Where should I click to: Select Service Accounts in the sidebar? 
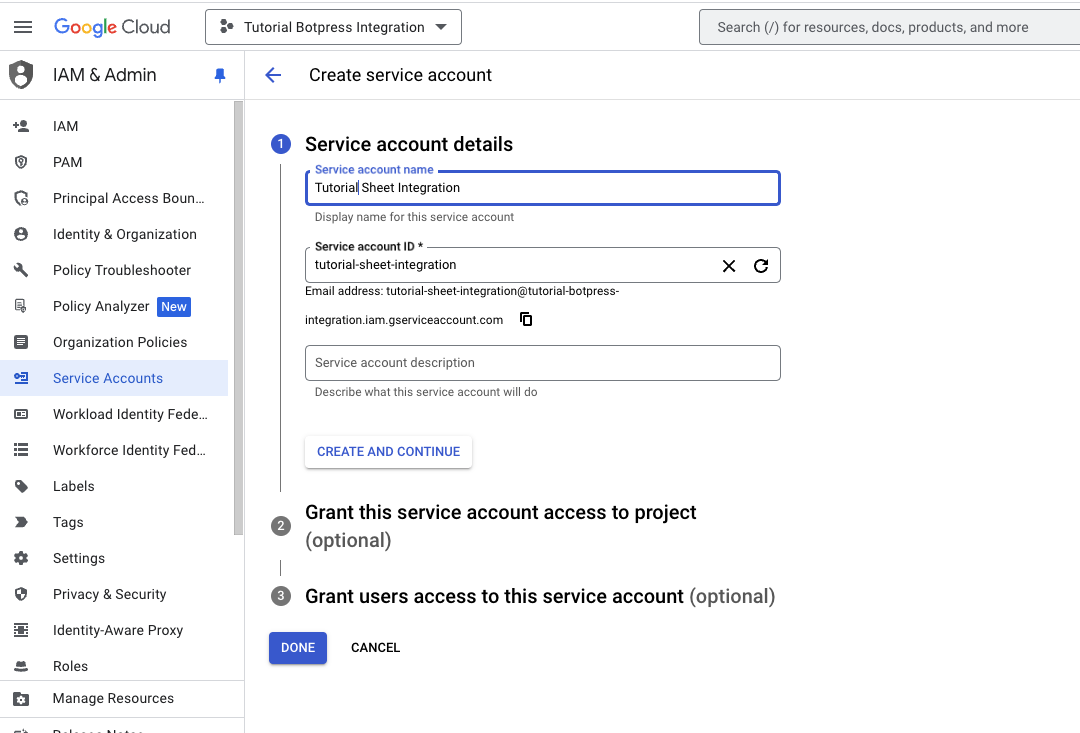(108, 378)
